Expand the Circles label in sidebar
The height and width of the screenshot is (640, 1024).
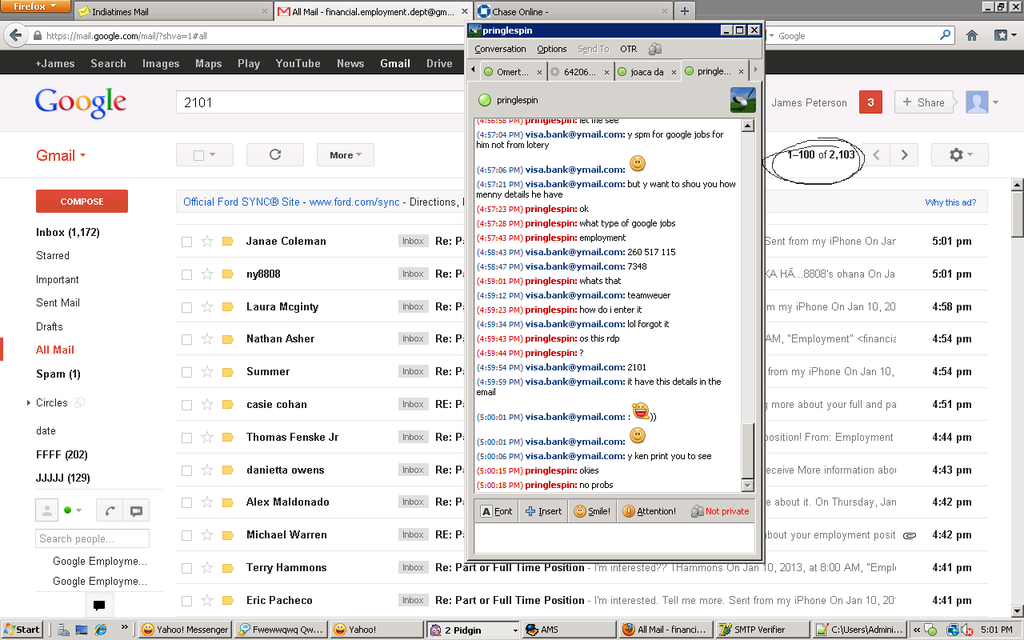[x=29, y=403]
